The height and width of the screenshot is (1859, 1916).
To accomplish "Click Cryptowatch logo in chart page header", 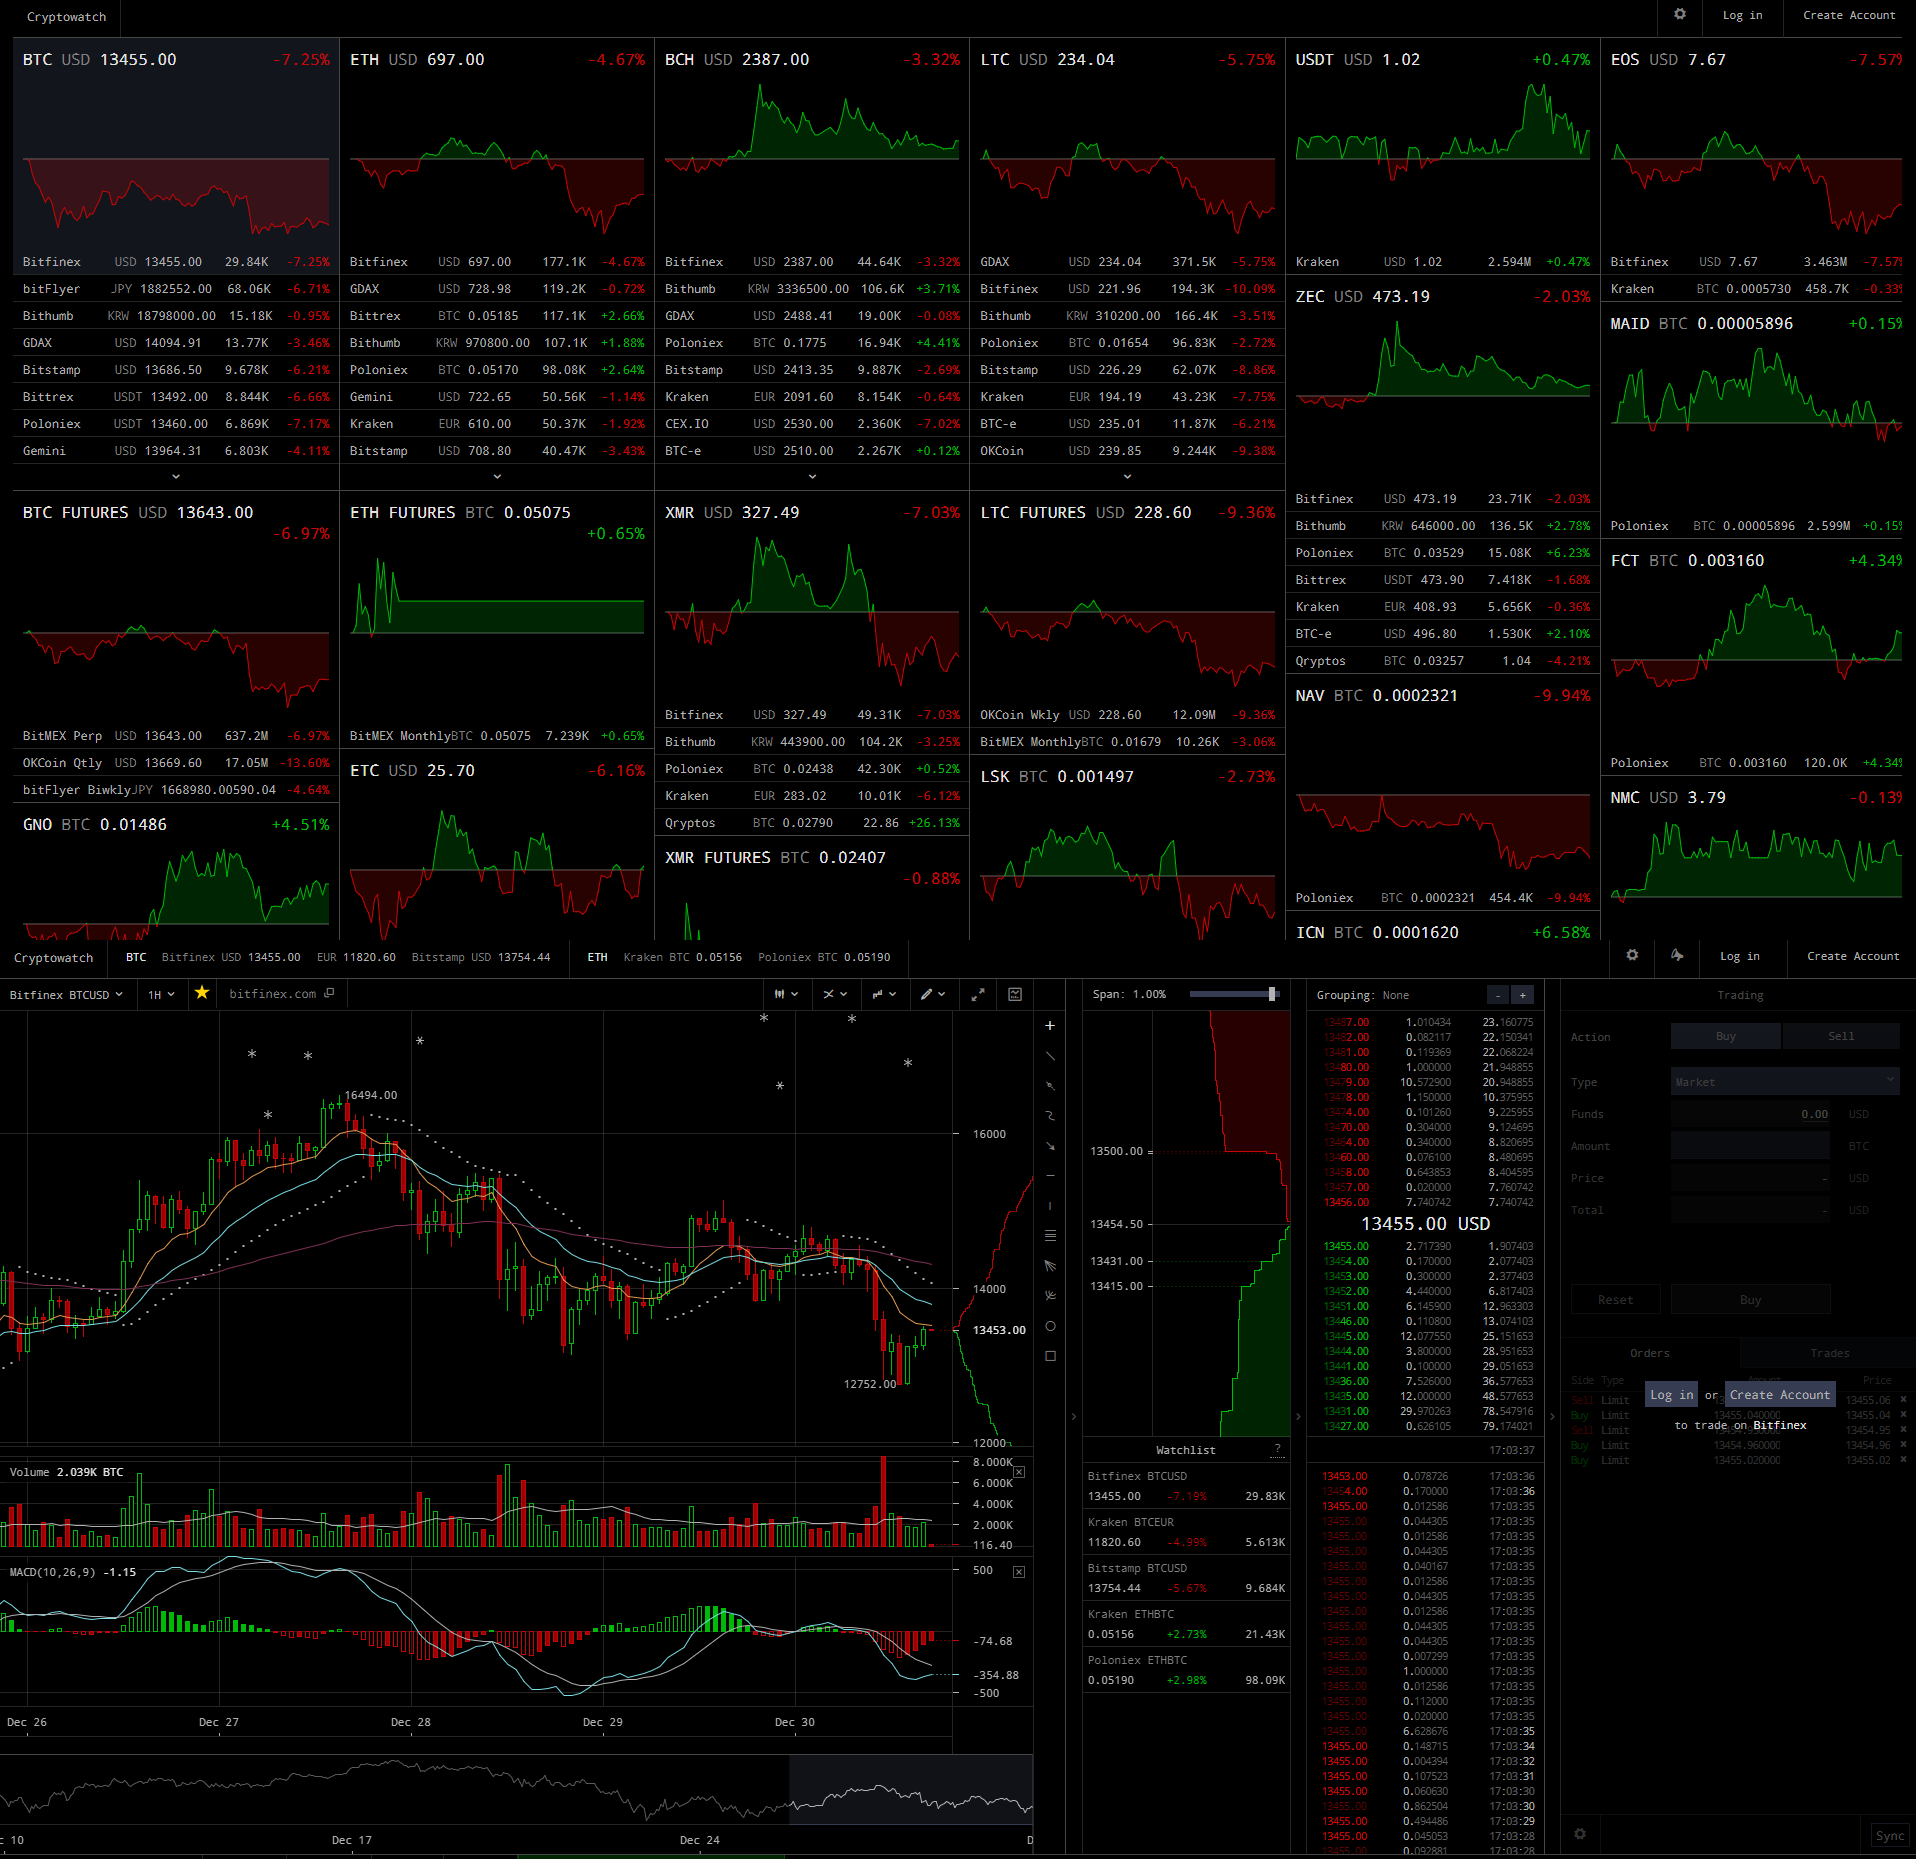I will (x=53, y=958).
